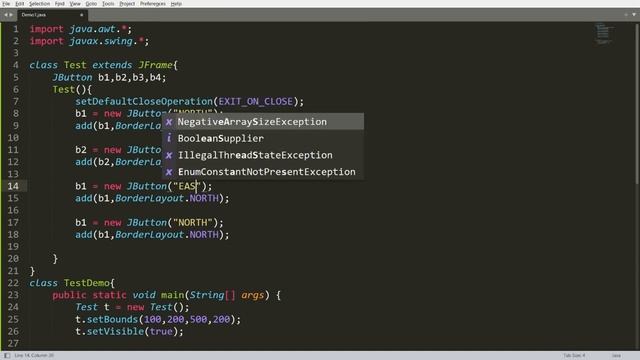Open the Find menu
This screenshot has height=360, width=640.
[60, 4]
